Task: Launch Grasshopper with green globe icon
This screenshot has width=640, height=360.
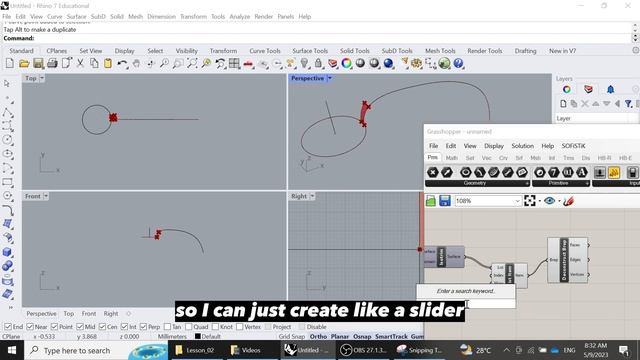Action: pos(444,63)
